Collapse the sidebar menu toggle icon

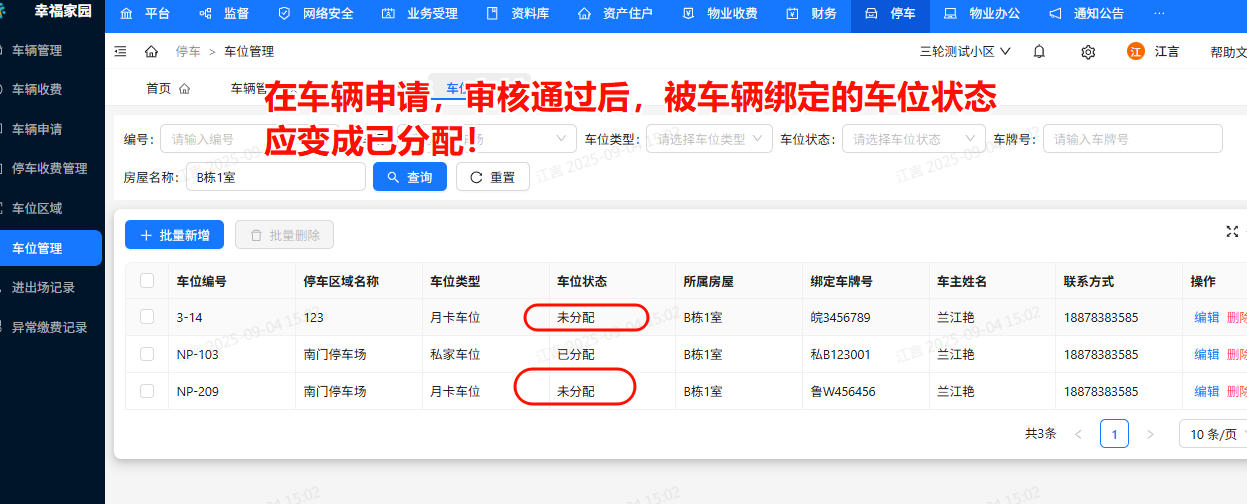pyautogui.click(x=121, y=51)
